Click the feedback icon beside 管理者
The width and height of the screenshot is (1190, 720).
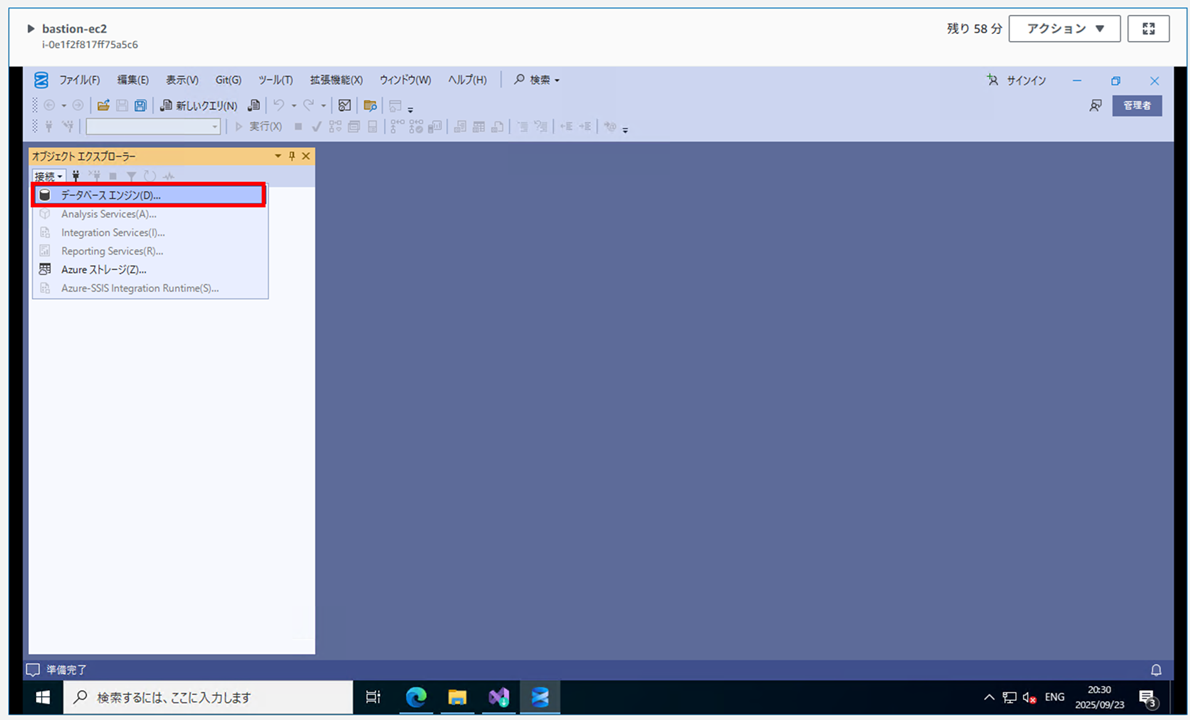[x=1095, y=105]
